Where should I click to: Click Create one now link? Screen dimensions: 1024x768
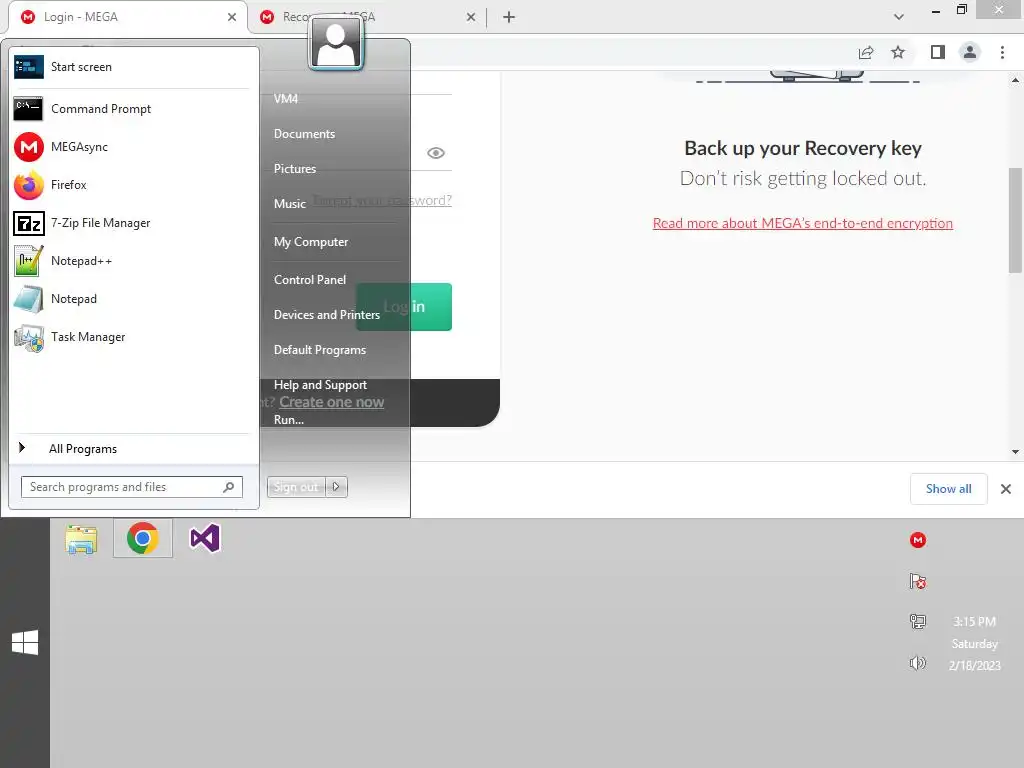(x=332, y=402)
